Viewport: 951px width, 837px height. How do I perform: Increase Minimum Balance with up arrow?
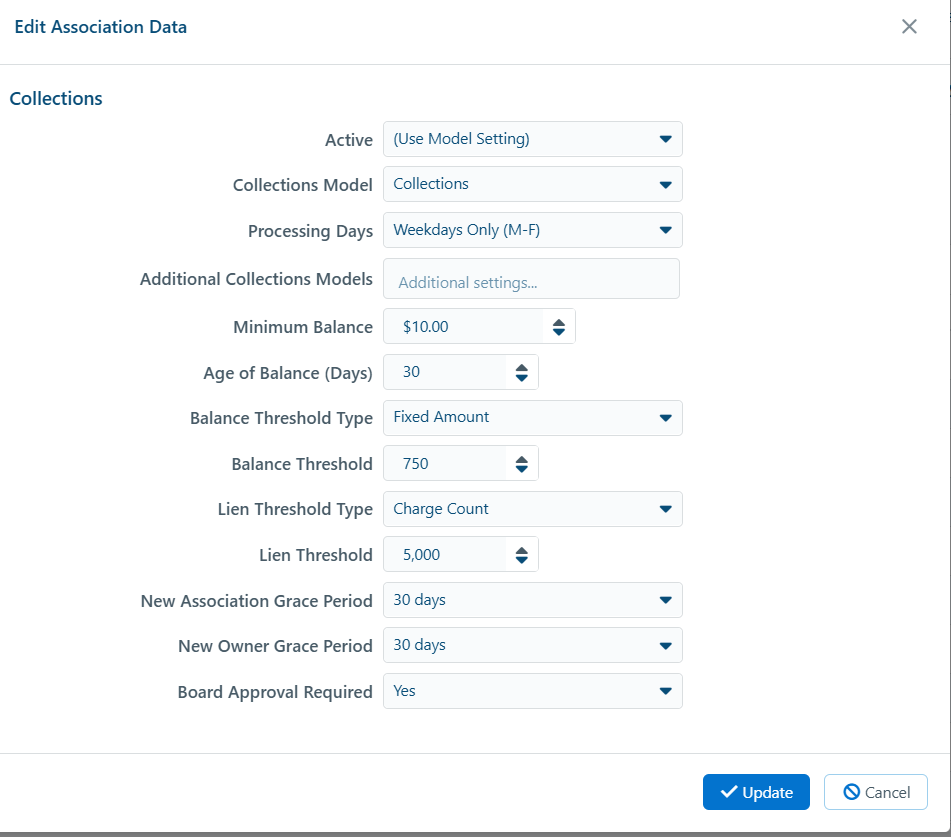tap(559, 323)
